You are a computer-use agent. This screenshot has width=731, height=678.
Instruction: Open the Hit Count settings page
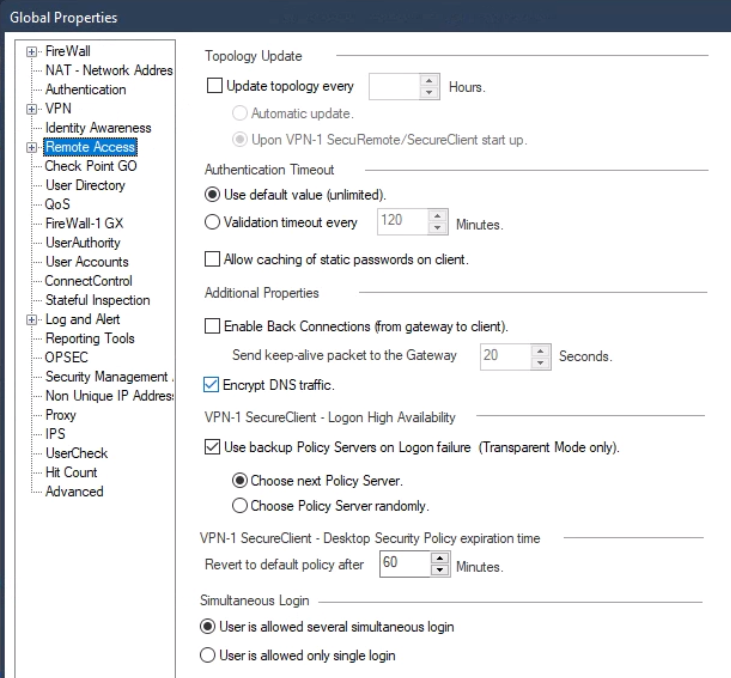(71, 472)
